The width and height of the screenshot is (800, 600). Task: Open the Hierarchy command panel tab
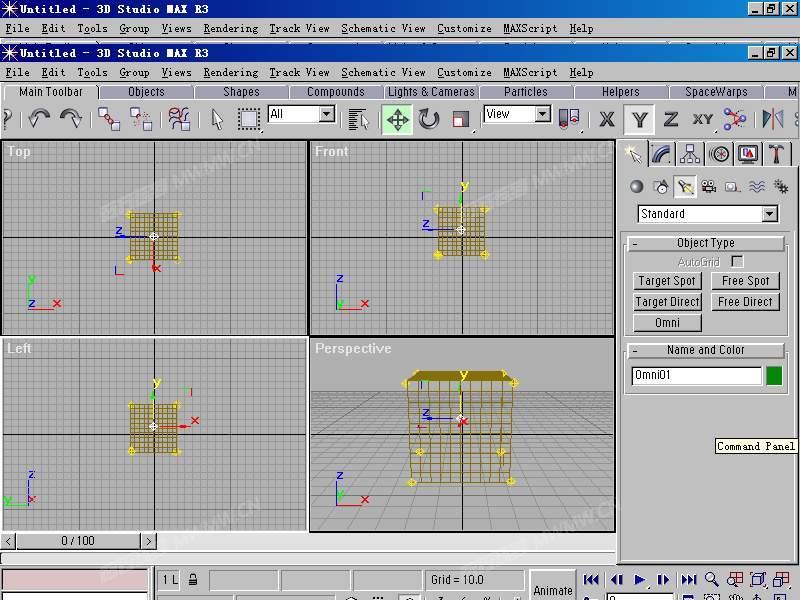pyautogui.click(x=690, y=154)
